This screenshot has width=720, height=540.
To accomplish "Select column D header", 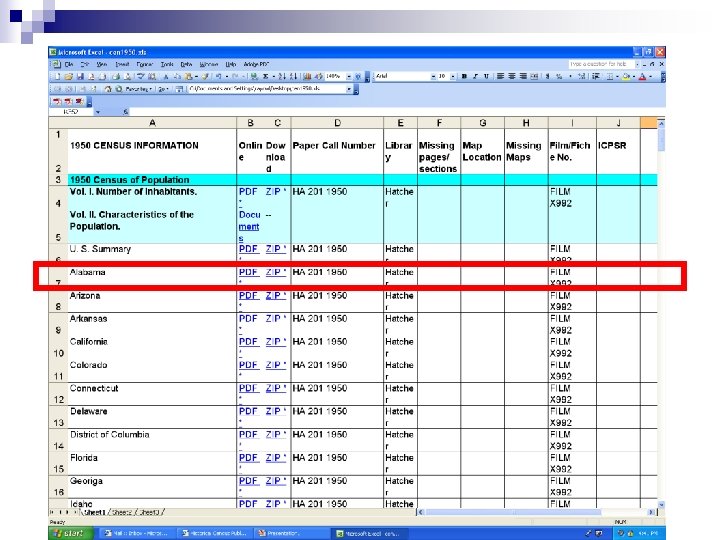I will pyautogui.click(x=336, y=123).
